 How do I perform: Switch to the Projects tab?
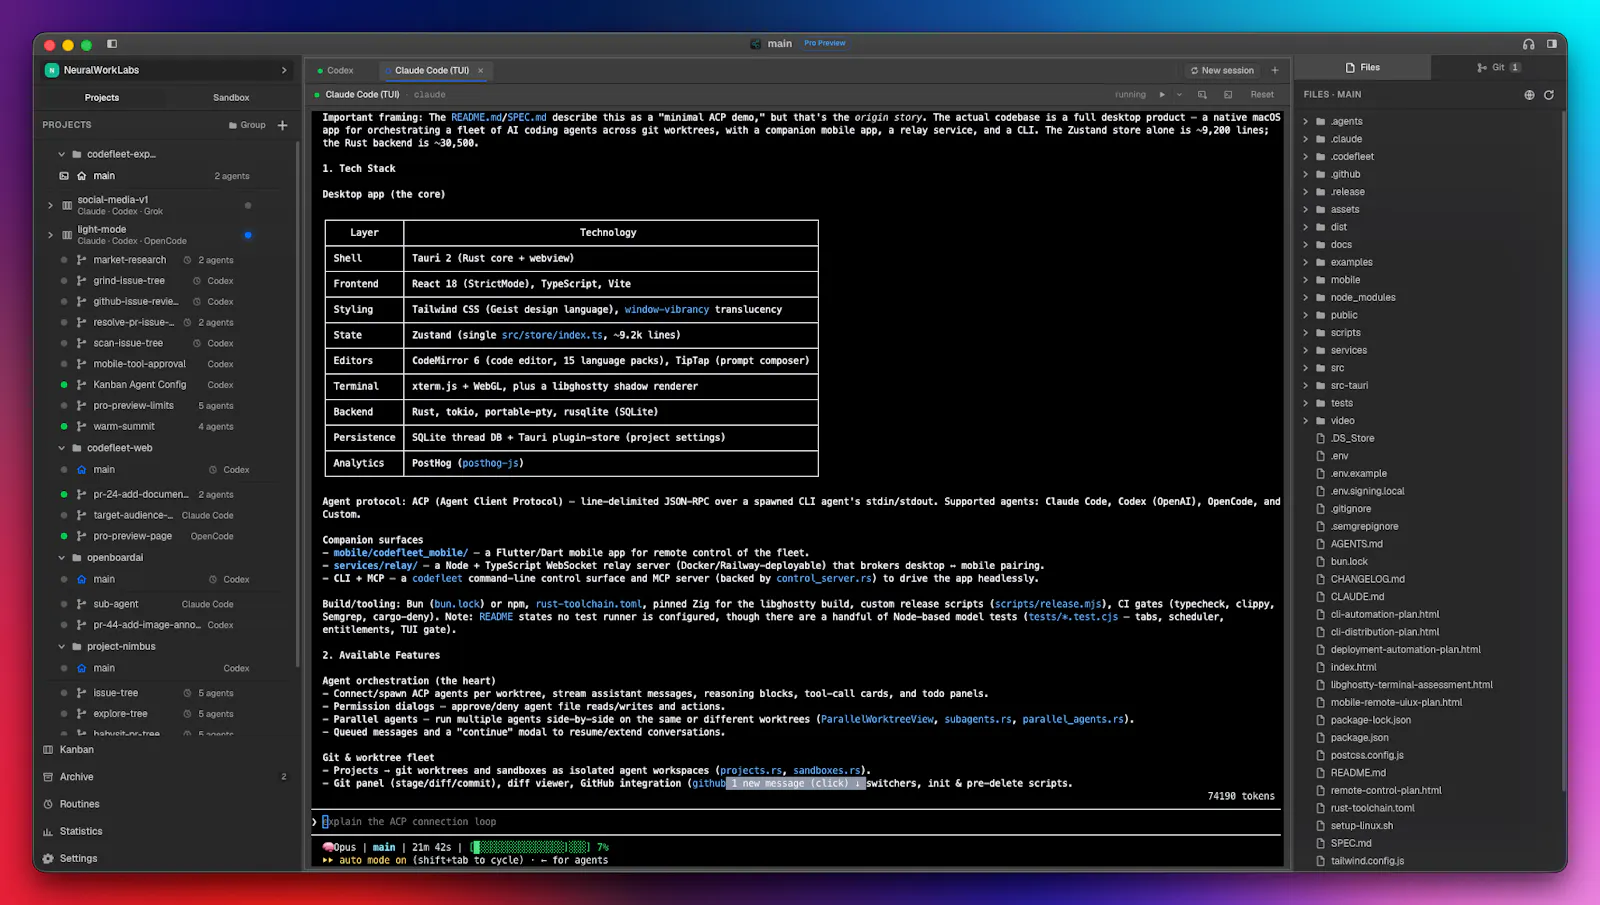pos(102,98)
